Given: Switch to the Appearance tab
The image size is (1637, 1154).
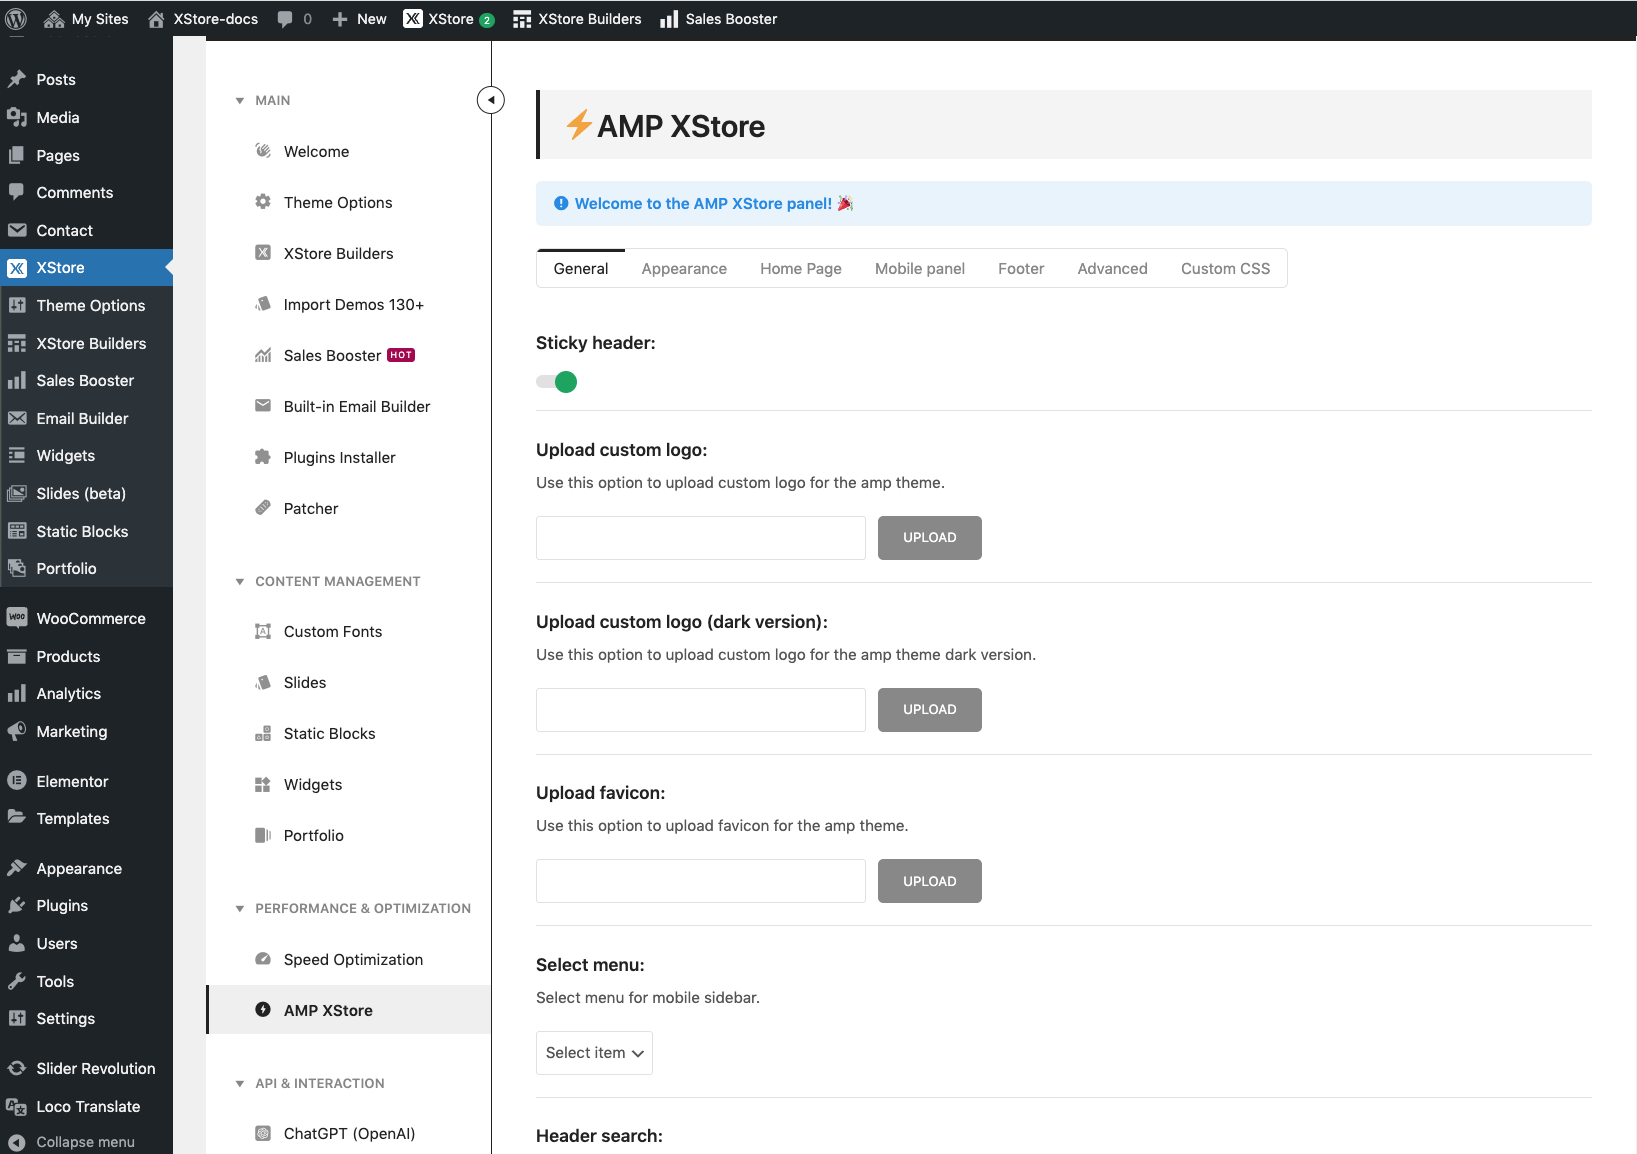Looking at the screenshot, I should click(684, 268).
